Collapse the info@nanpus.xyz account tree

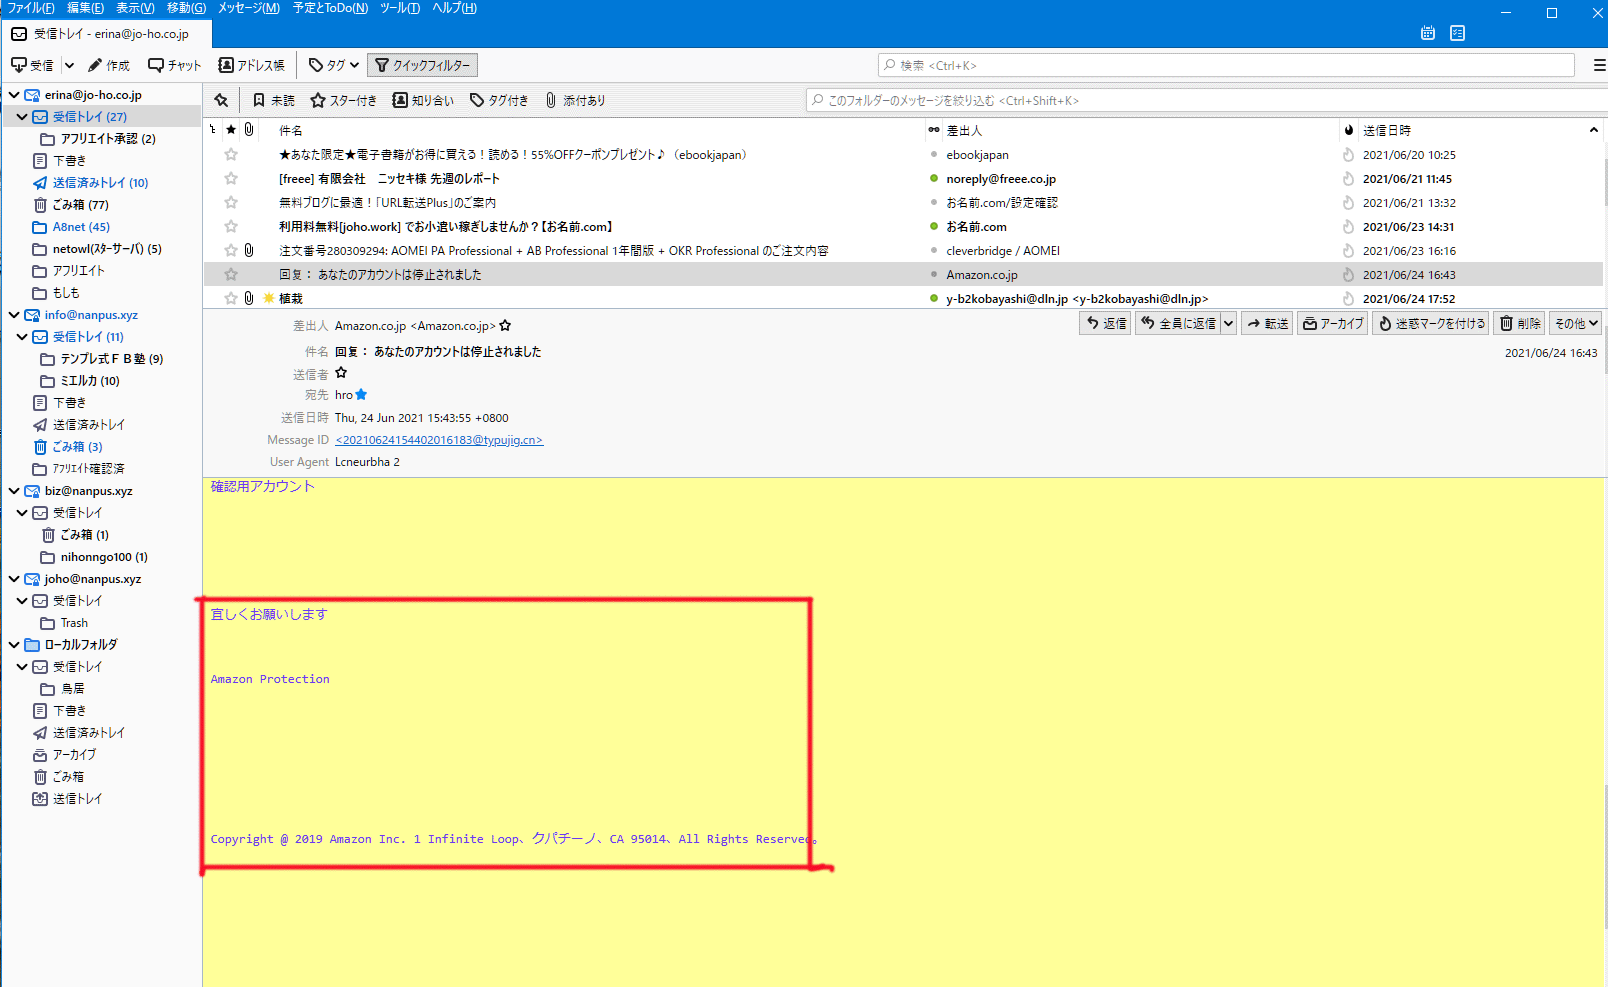coord(14,315)
